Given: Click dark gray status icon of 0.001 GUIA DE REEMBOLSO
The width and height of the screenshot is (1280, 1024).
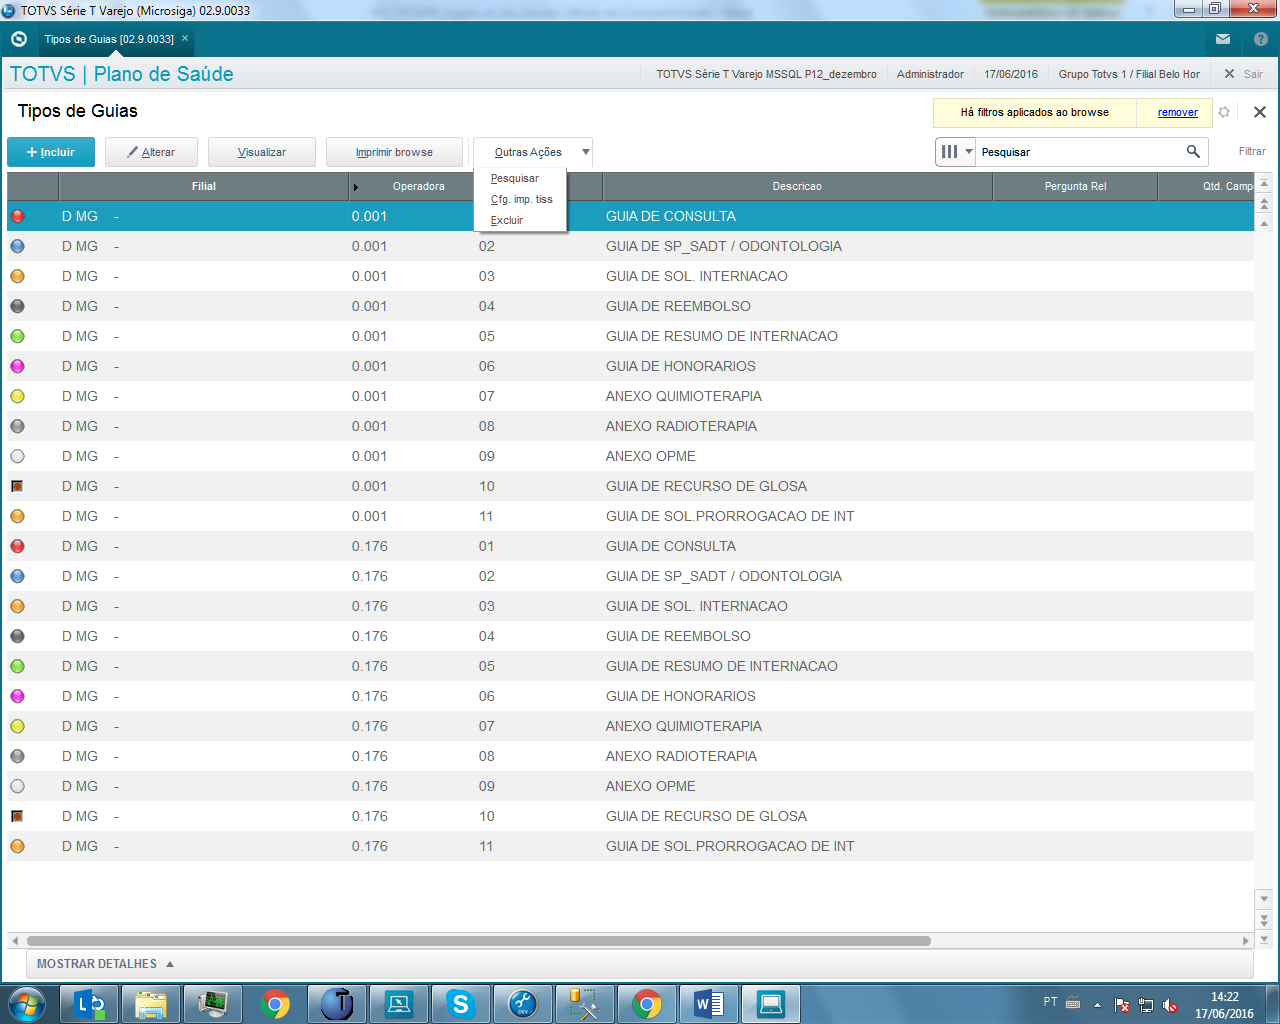Looking at the screenshot, I should (x=17, y=306).
